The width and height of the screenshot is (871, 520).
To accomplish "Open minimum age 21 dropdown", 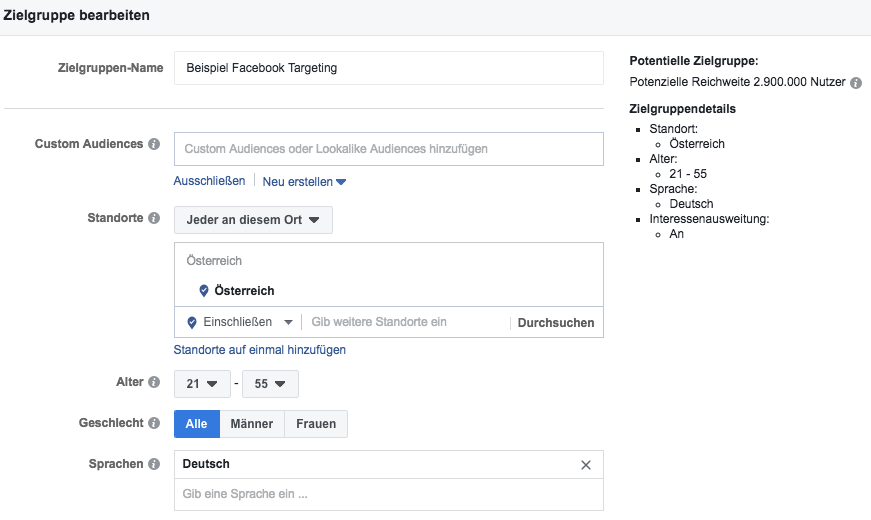I will pos(201,384).
